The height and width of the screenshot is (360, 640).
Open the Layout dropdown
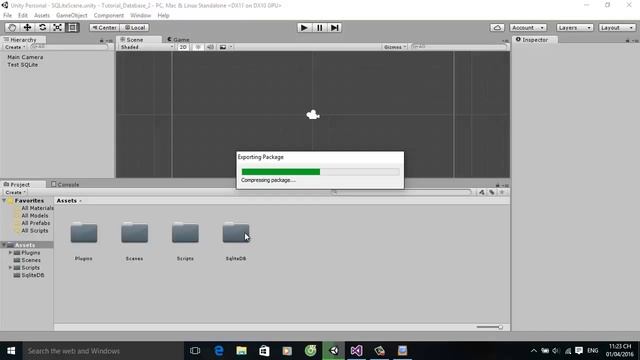(x=617, y=28)
